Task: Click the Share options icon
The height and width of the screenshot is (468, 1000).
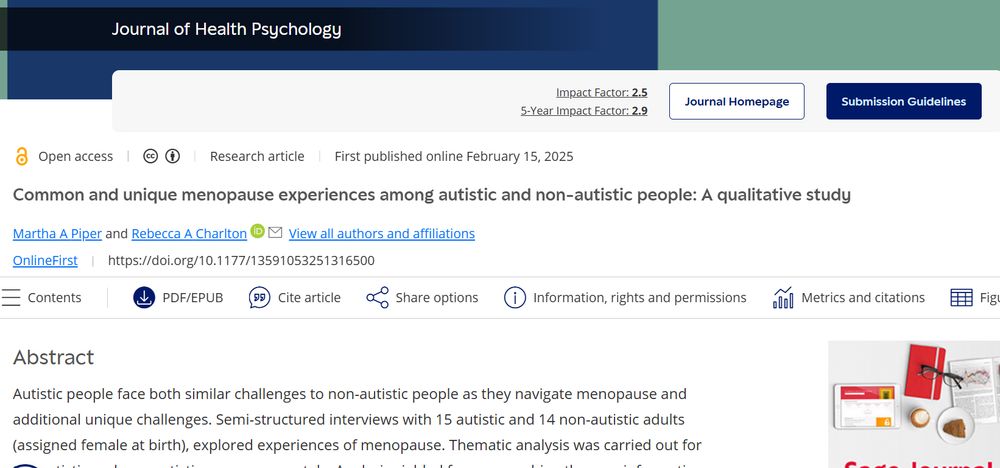Action: 378,297
